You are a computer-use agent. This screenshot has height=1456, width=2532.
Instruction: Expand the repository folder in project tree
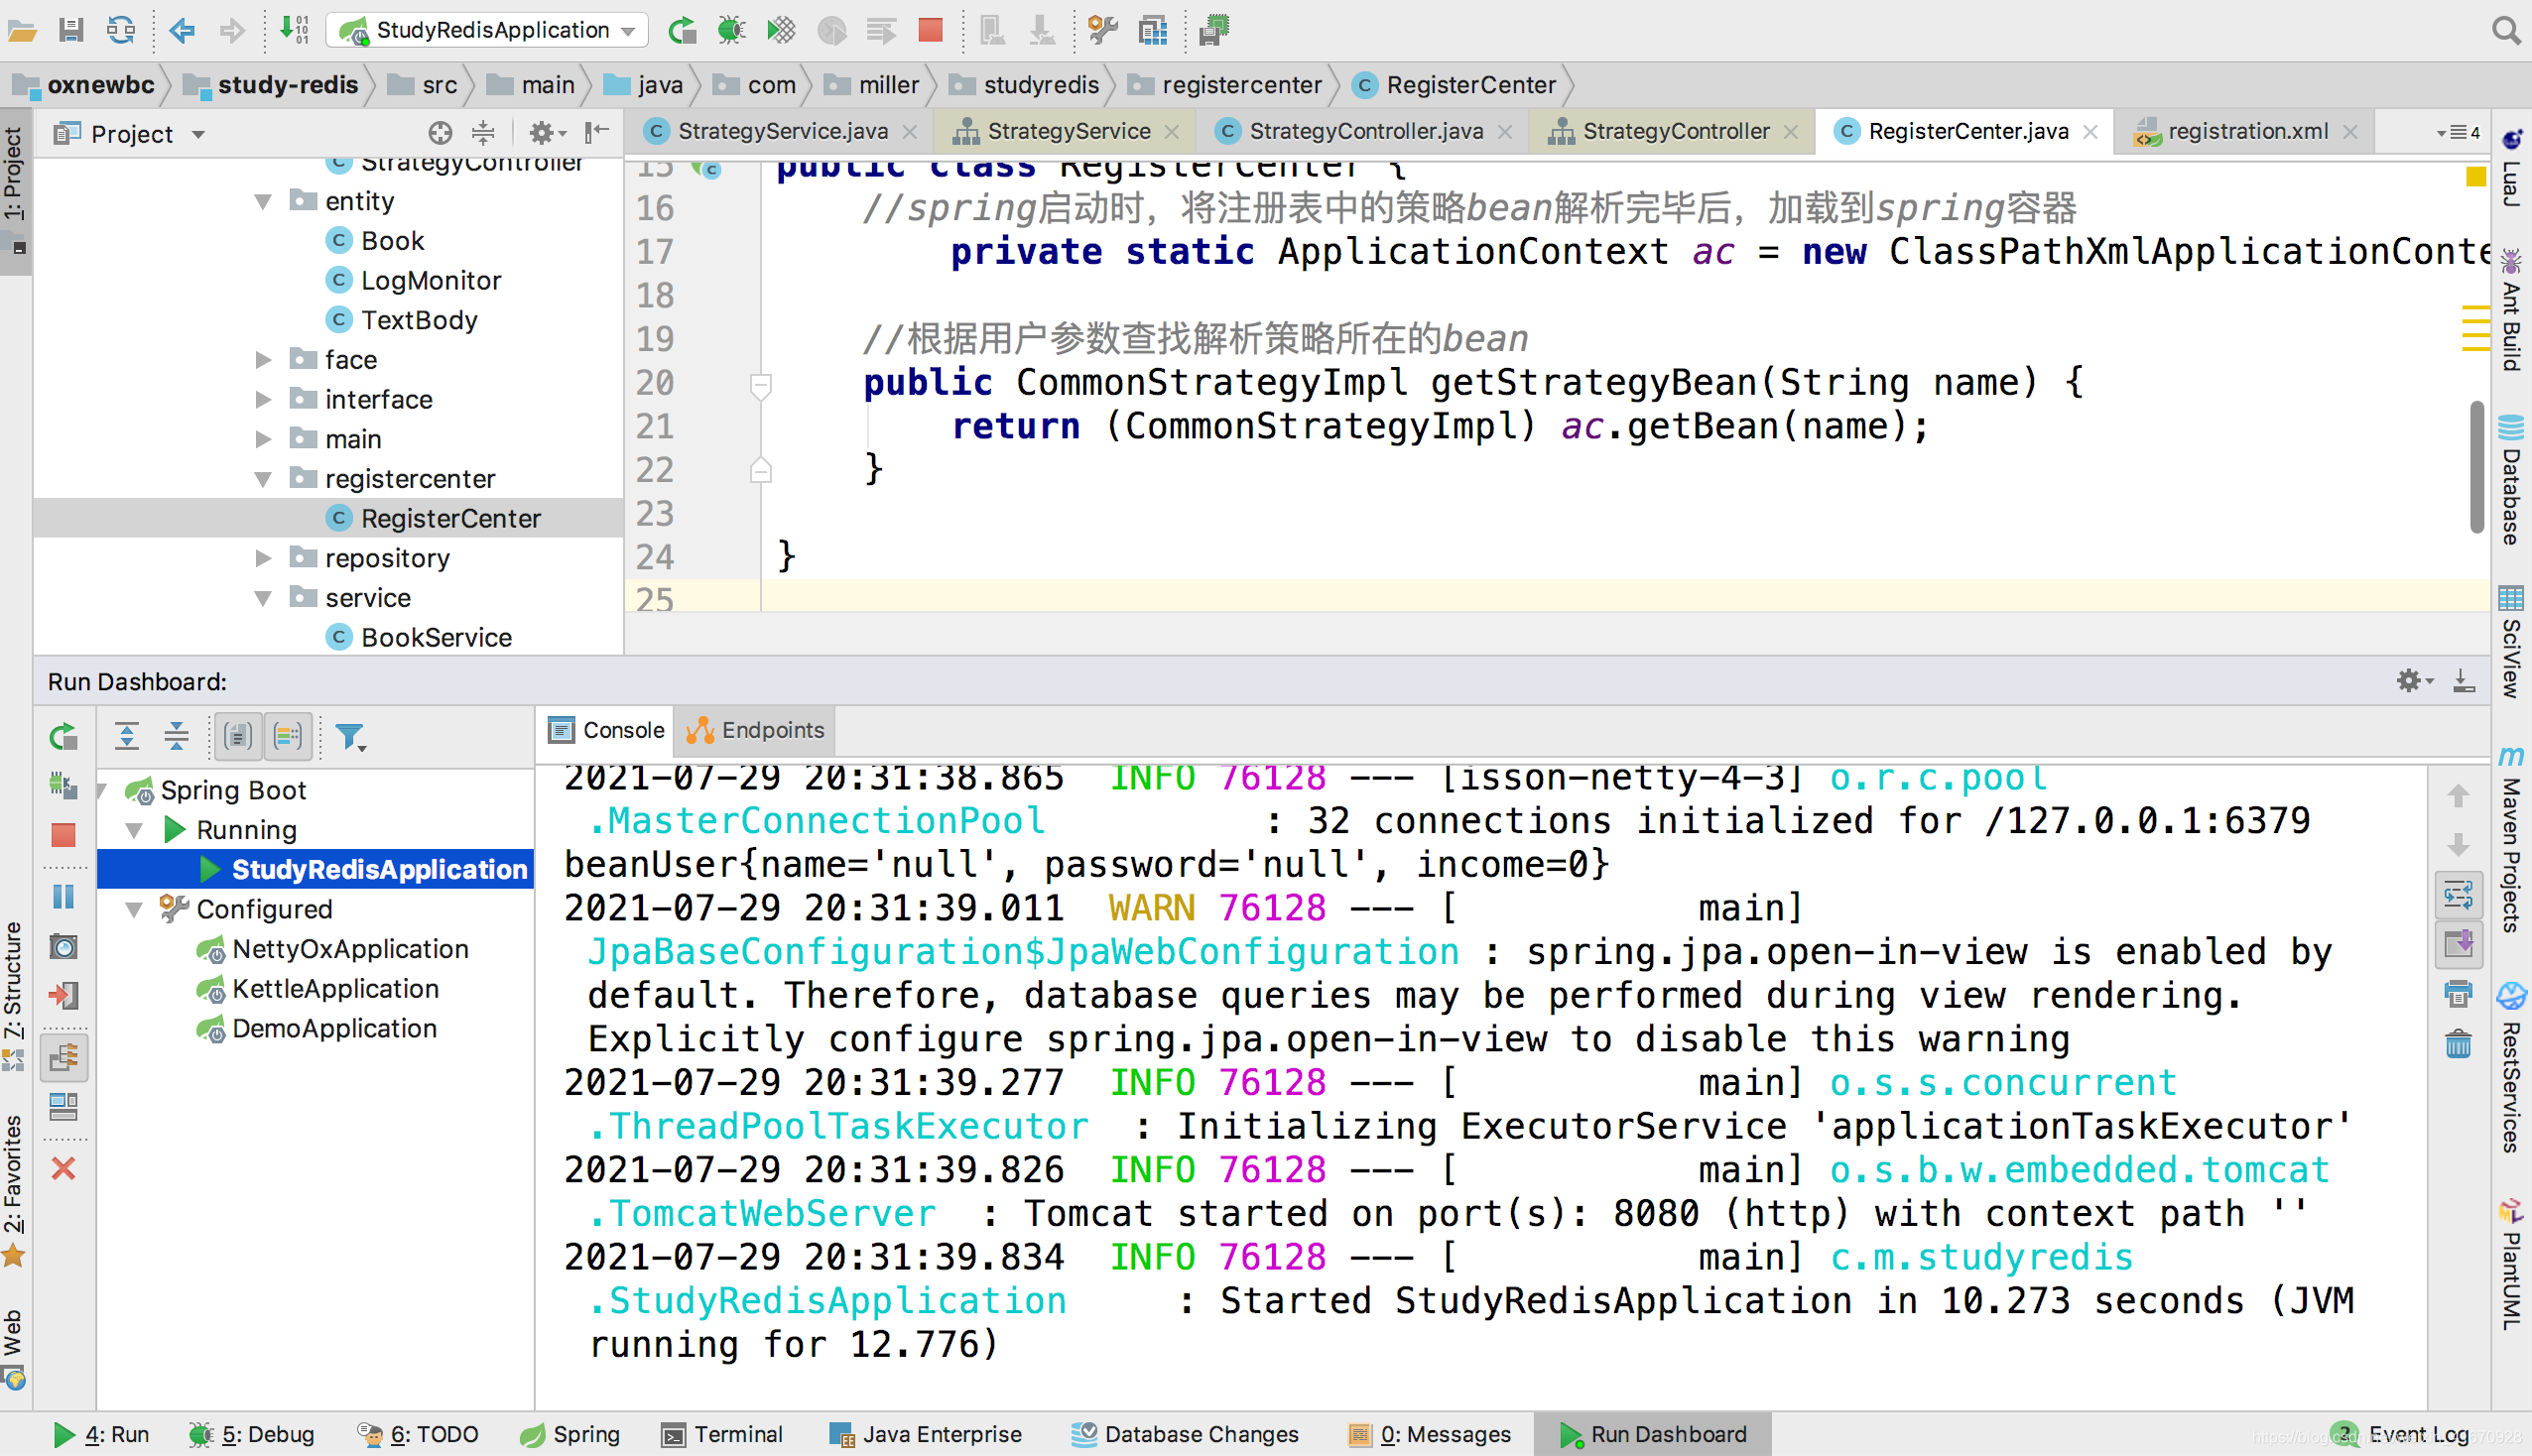264,558
